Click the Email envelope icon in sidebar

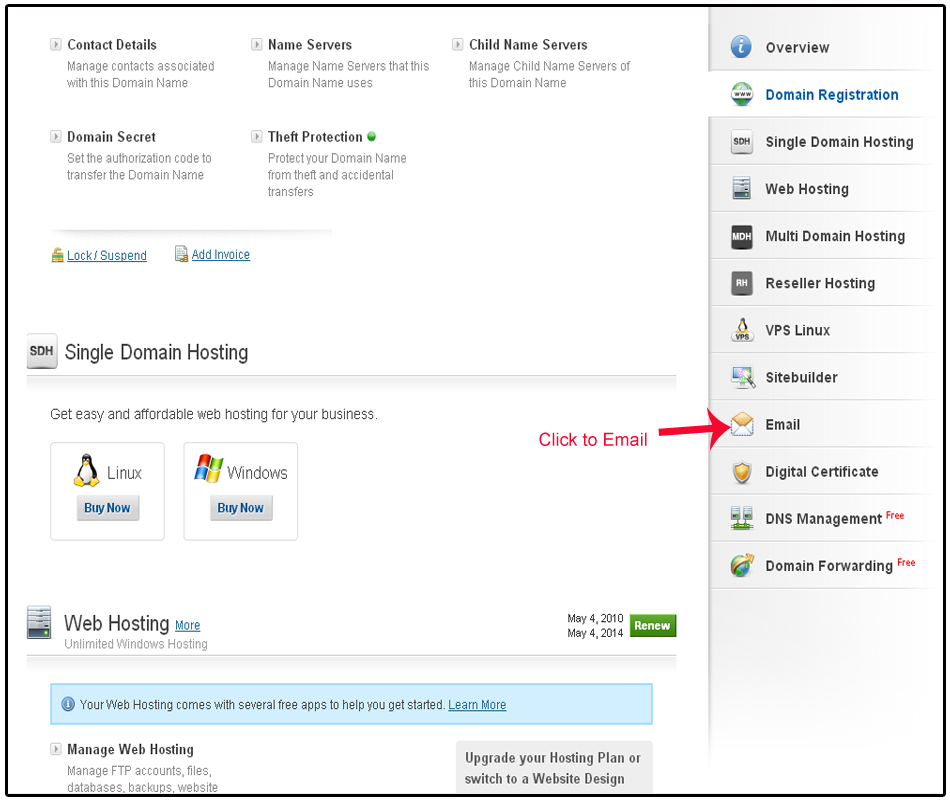(741, 425)
